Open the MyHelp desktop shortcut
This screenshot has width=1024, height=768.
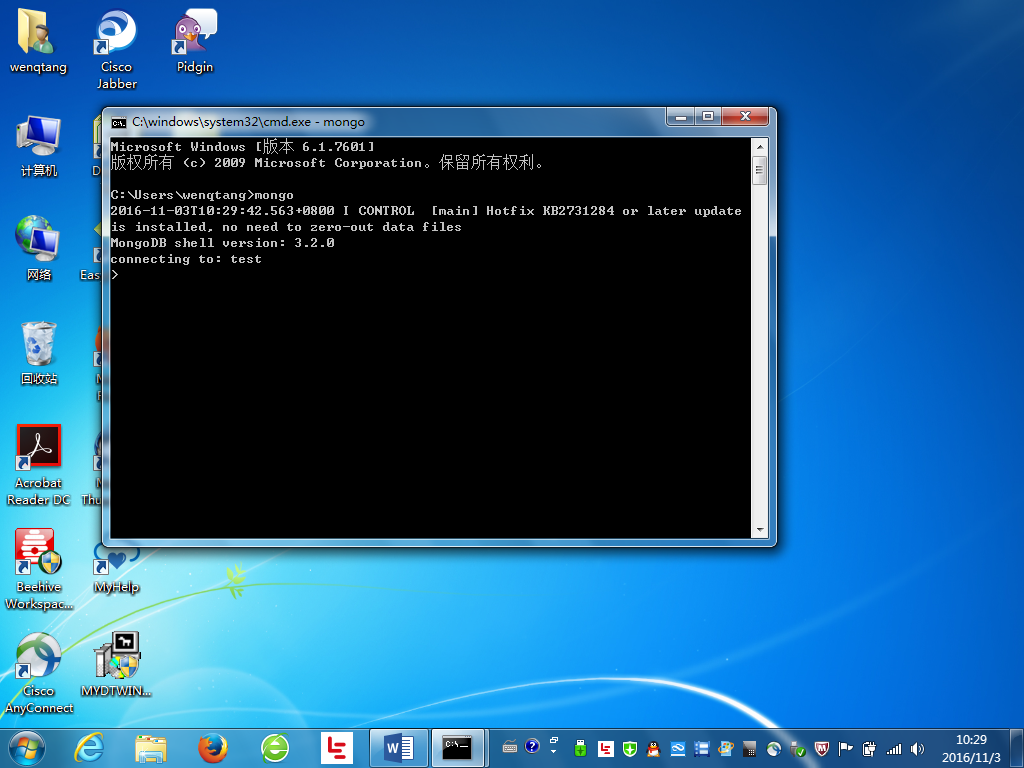tap(116, 569)
